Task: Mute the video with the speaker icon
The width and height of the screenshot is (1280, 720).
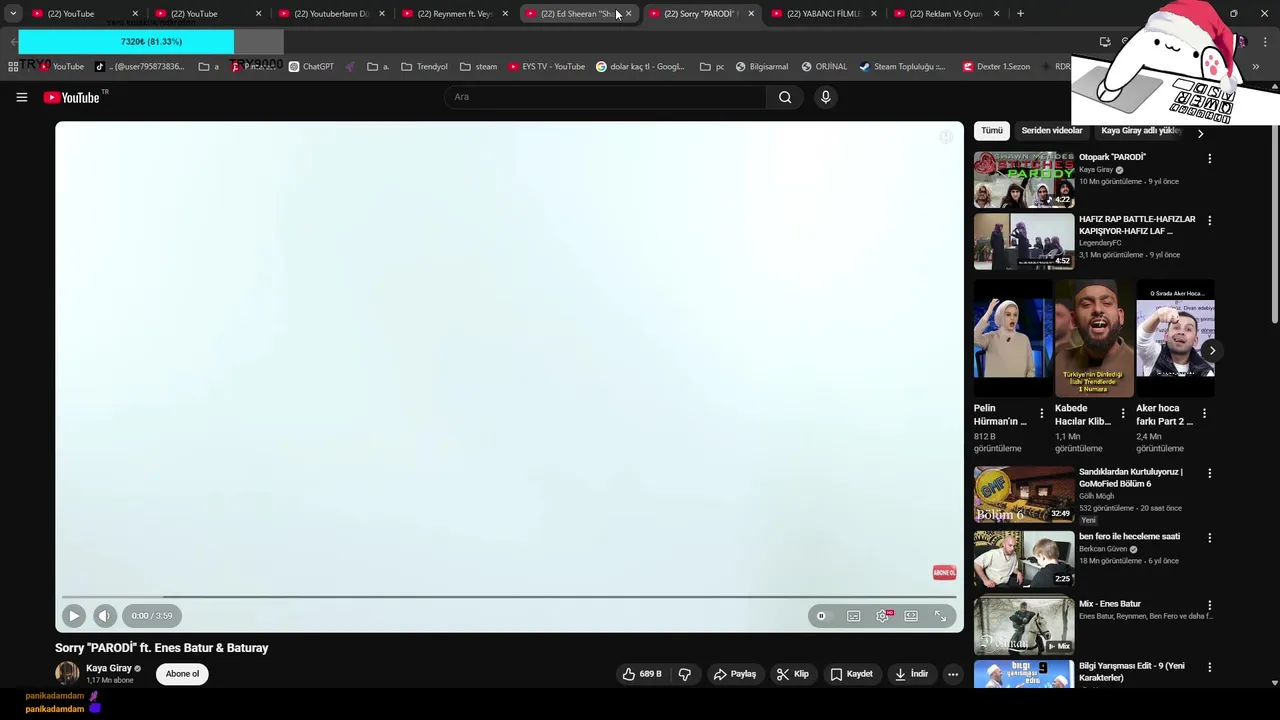Action: point(104,616)
